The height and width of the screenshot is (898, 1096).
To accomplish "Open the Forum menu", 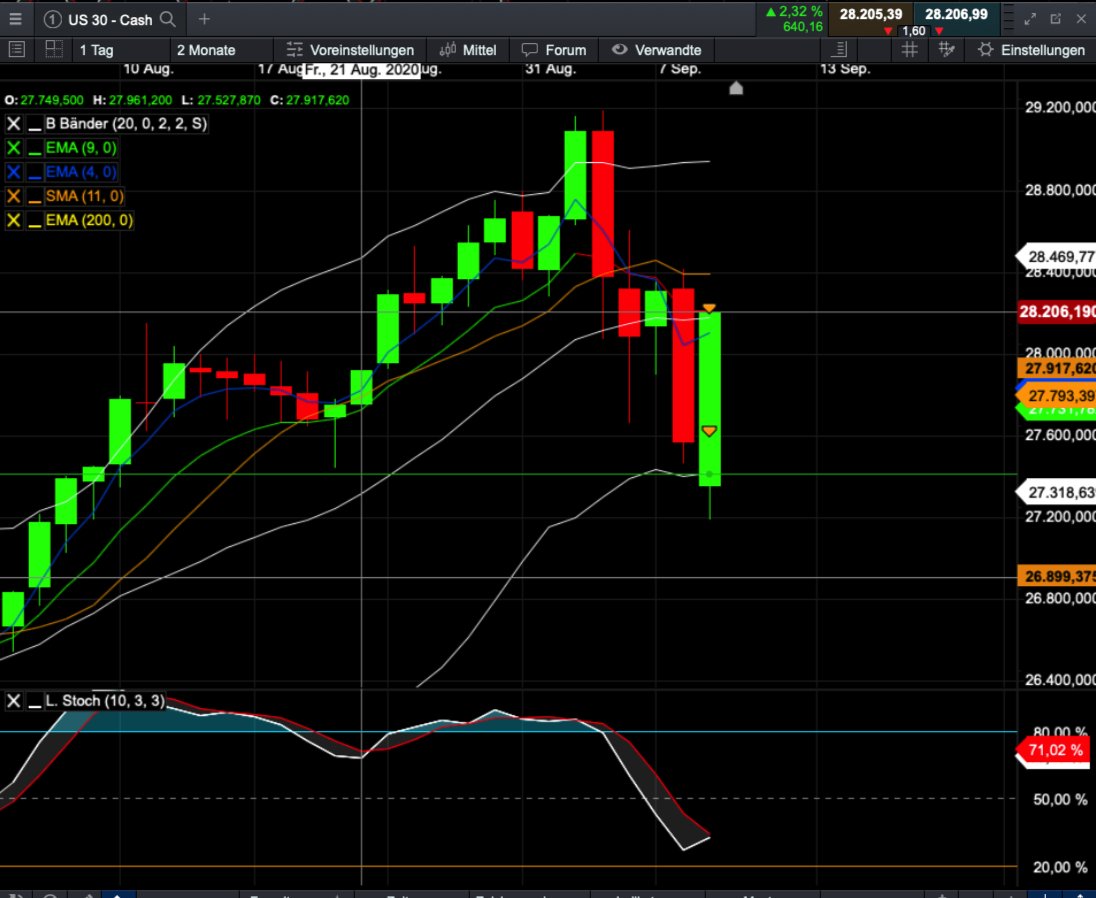I will [x=554, y=50].
